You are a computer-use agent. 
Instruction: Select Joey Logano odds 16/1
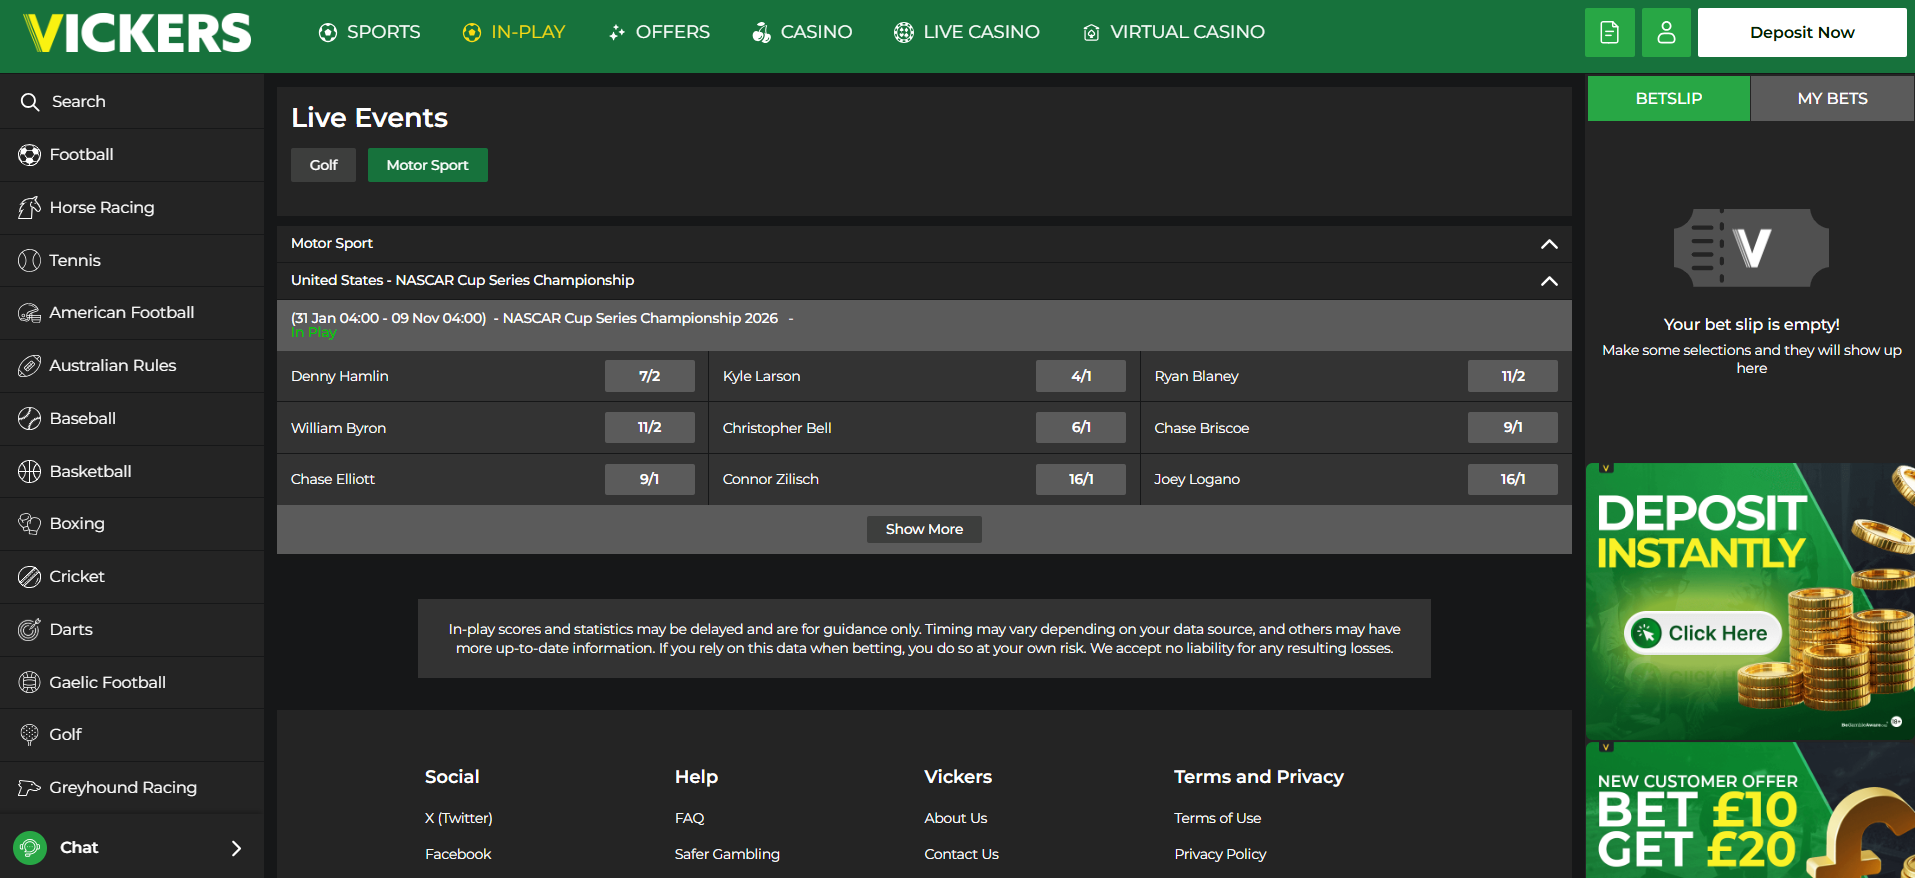click(1513, 479)
